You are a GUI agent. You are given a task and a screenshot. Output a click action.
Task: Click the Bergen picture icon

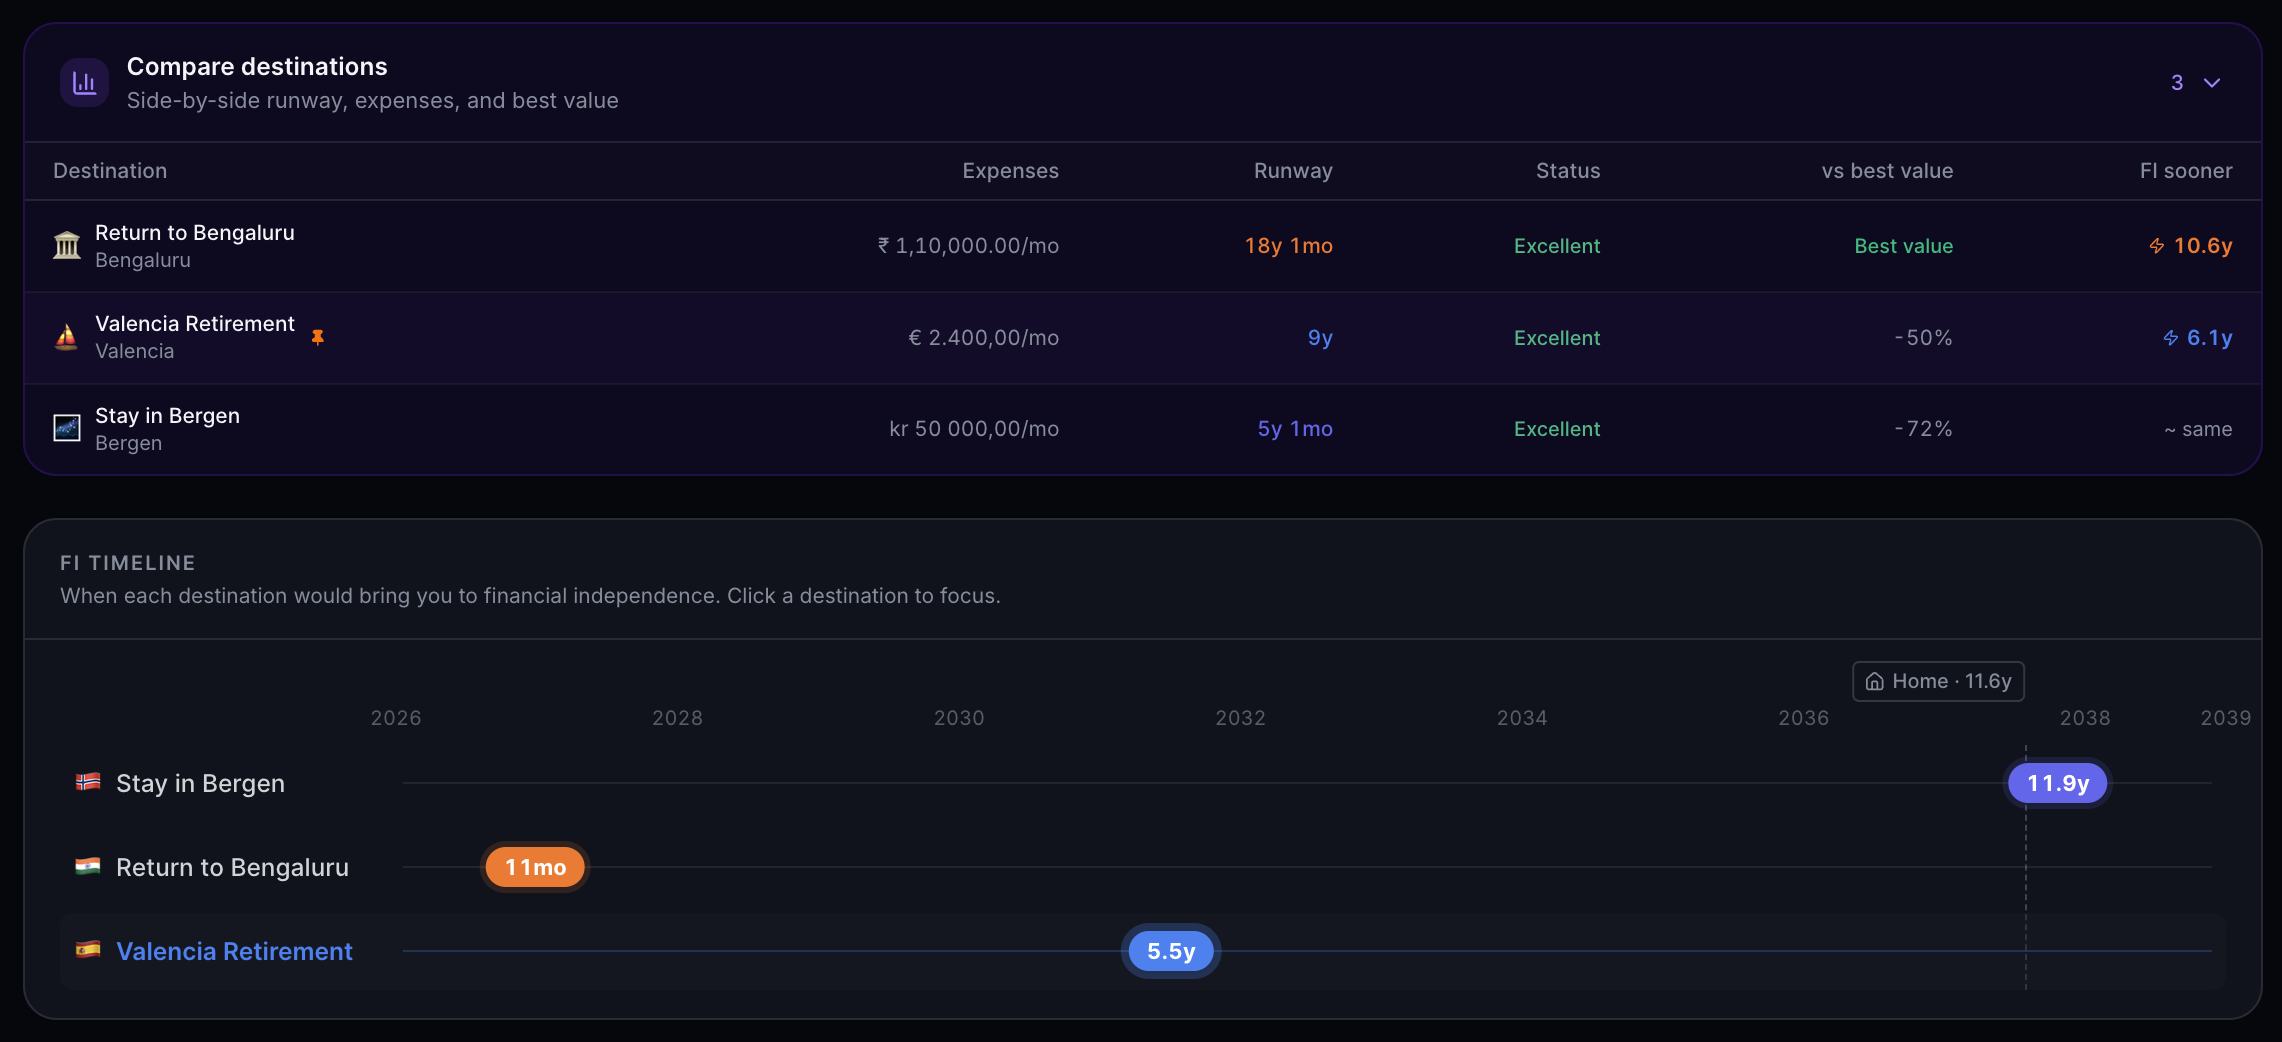point(67,429)
